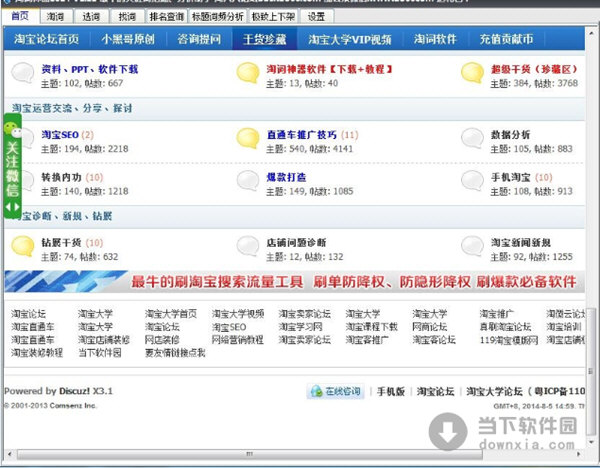Click the 在线咨询 button in footer
Viewport: 600px width, 468px height.
point(335,391)
